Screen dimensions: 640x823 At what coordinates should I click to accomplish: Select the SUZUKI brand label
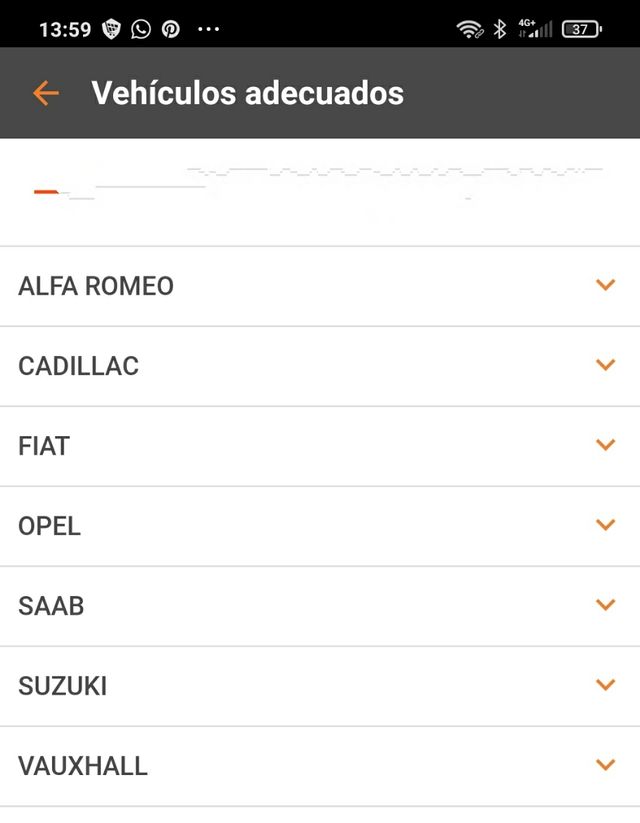click(63, 686)
